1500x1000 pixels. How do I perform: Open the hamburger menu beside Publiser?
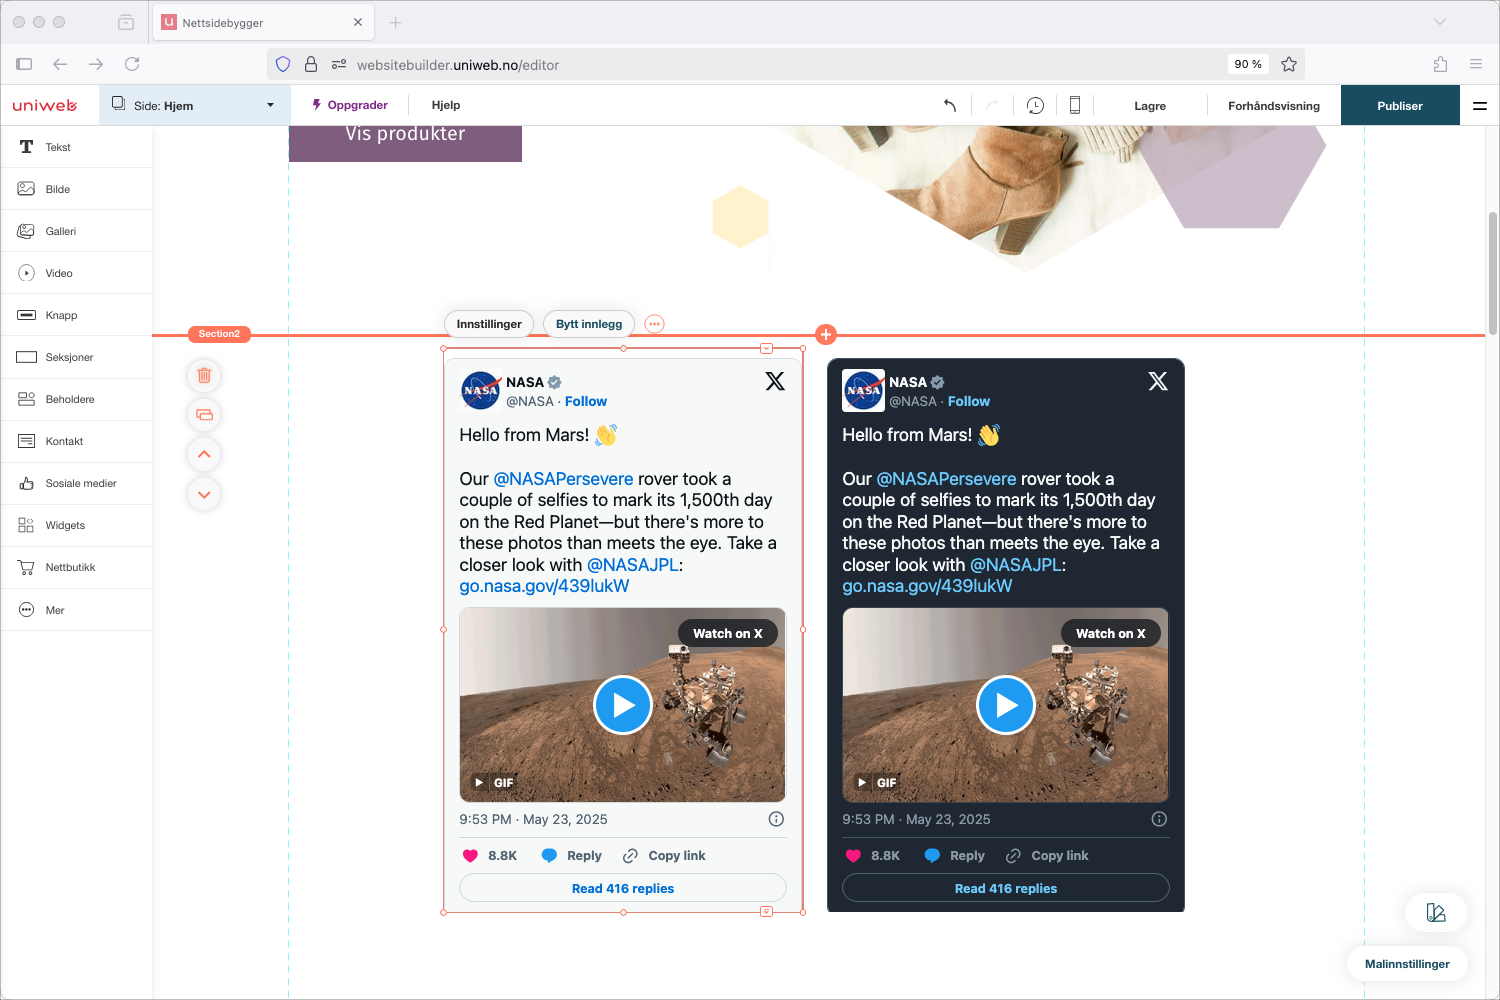[x=1480, y=105]
